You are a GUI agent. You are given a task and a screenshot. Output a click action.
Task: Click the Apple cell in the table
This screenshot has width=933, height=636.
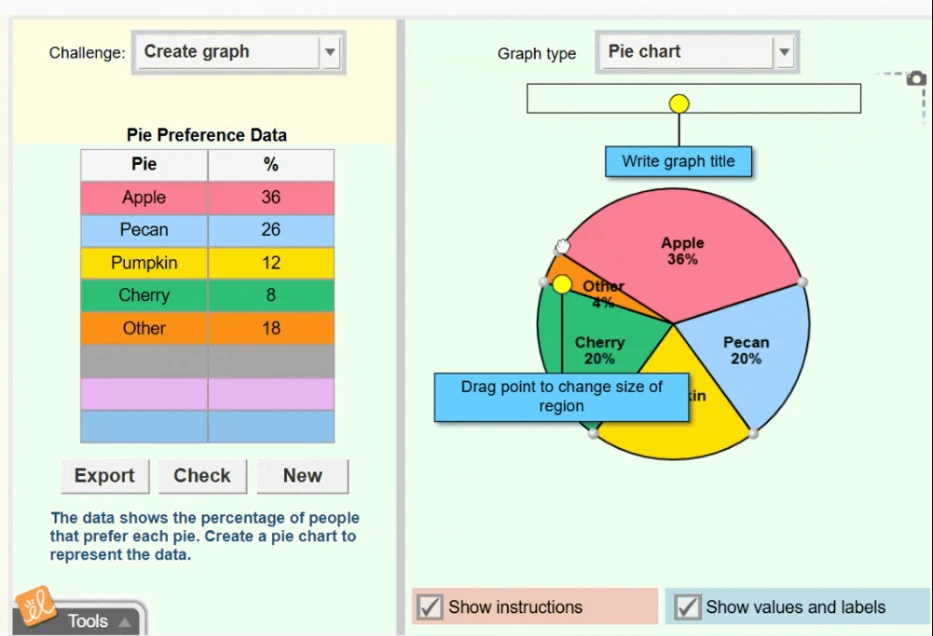[x=144, y=198]
